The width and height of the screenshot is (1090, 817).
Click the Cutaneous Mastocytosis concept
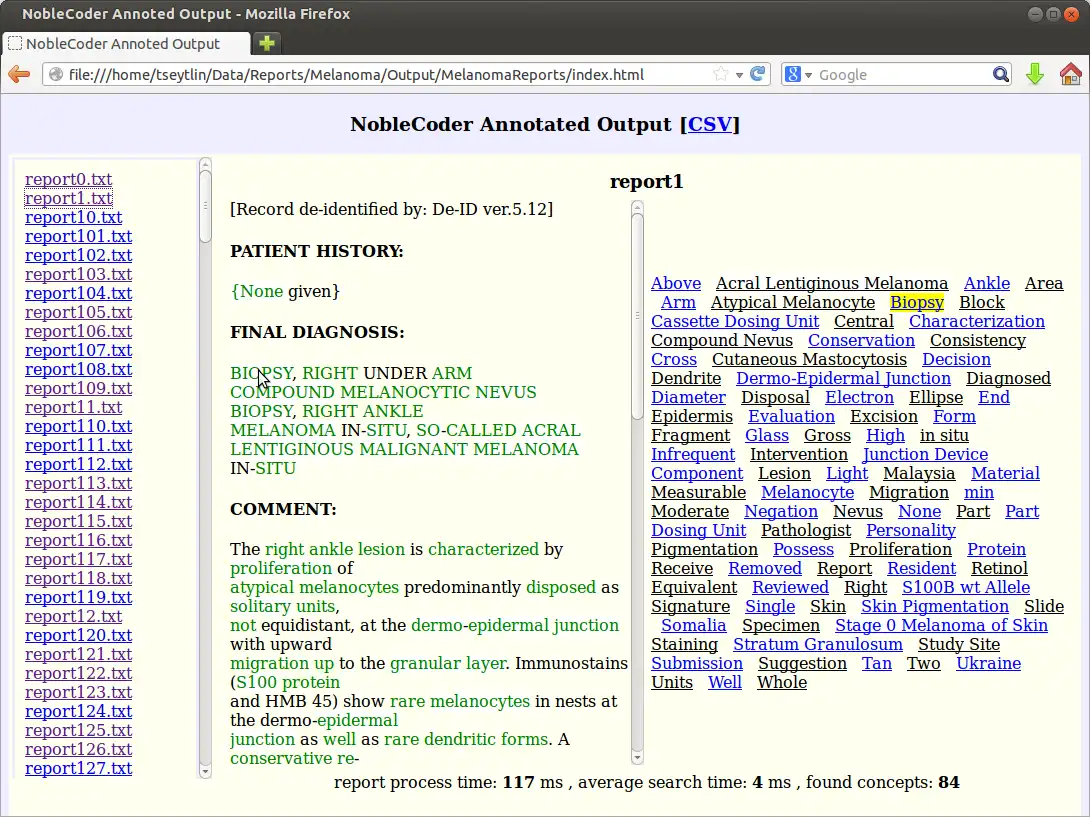click(809, 359)
